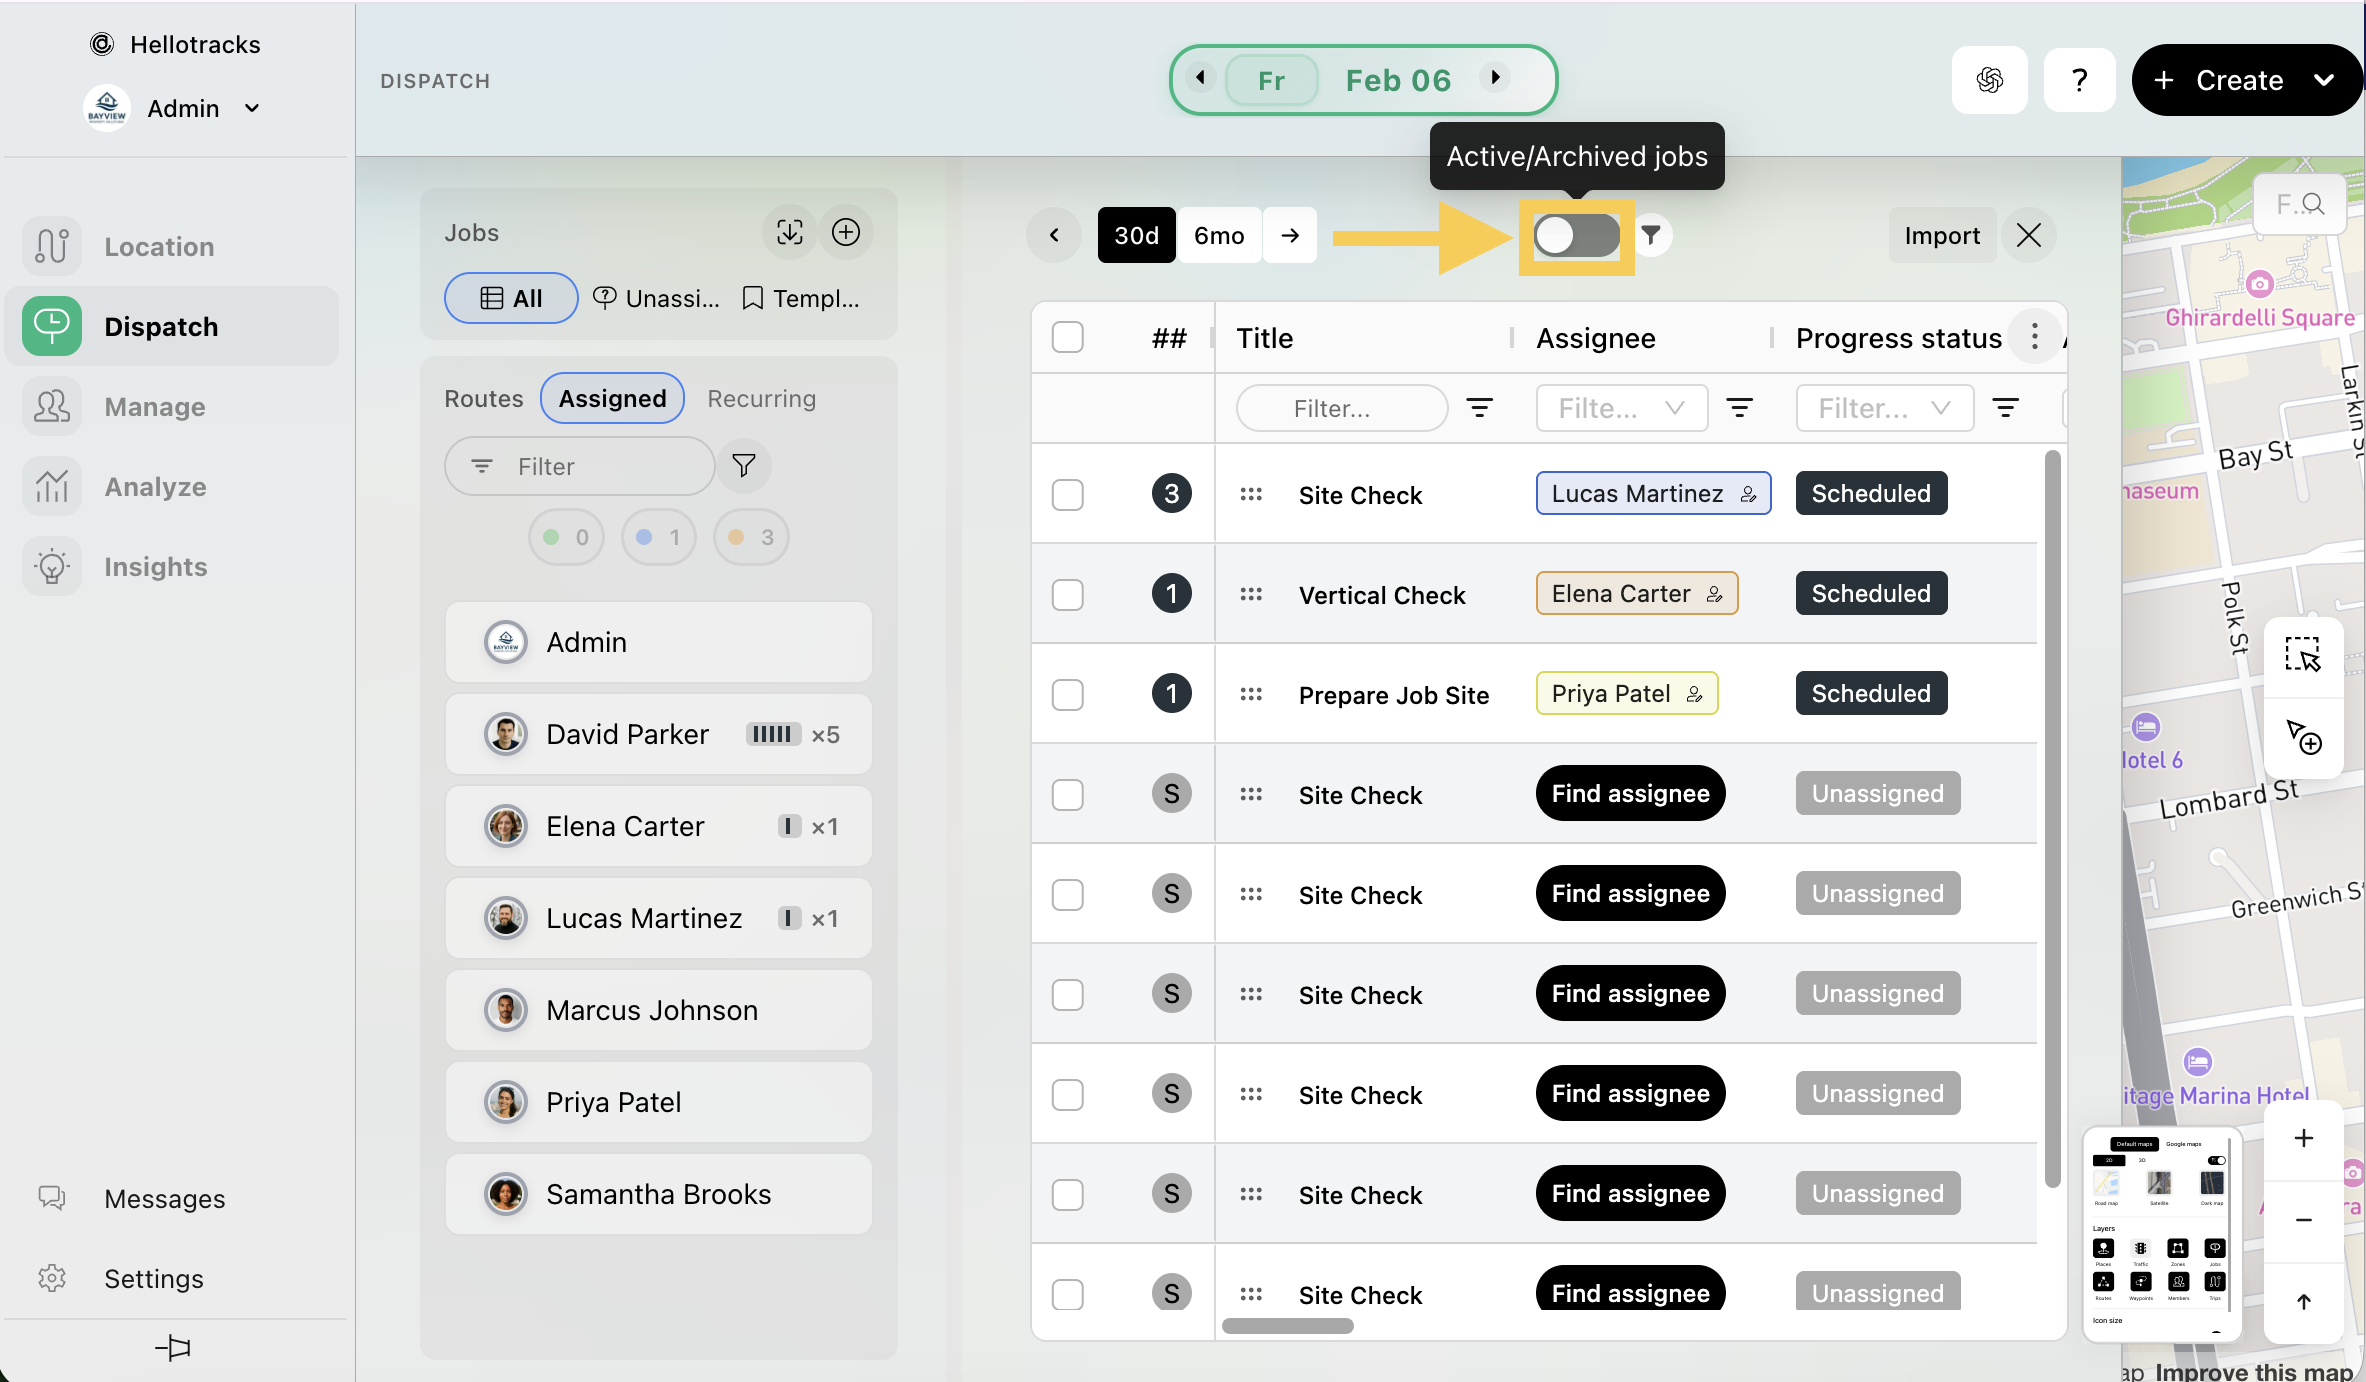
Task: Click the AI assistant icon in header
Action: [x=1989, y=80]
